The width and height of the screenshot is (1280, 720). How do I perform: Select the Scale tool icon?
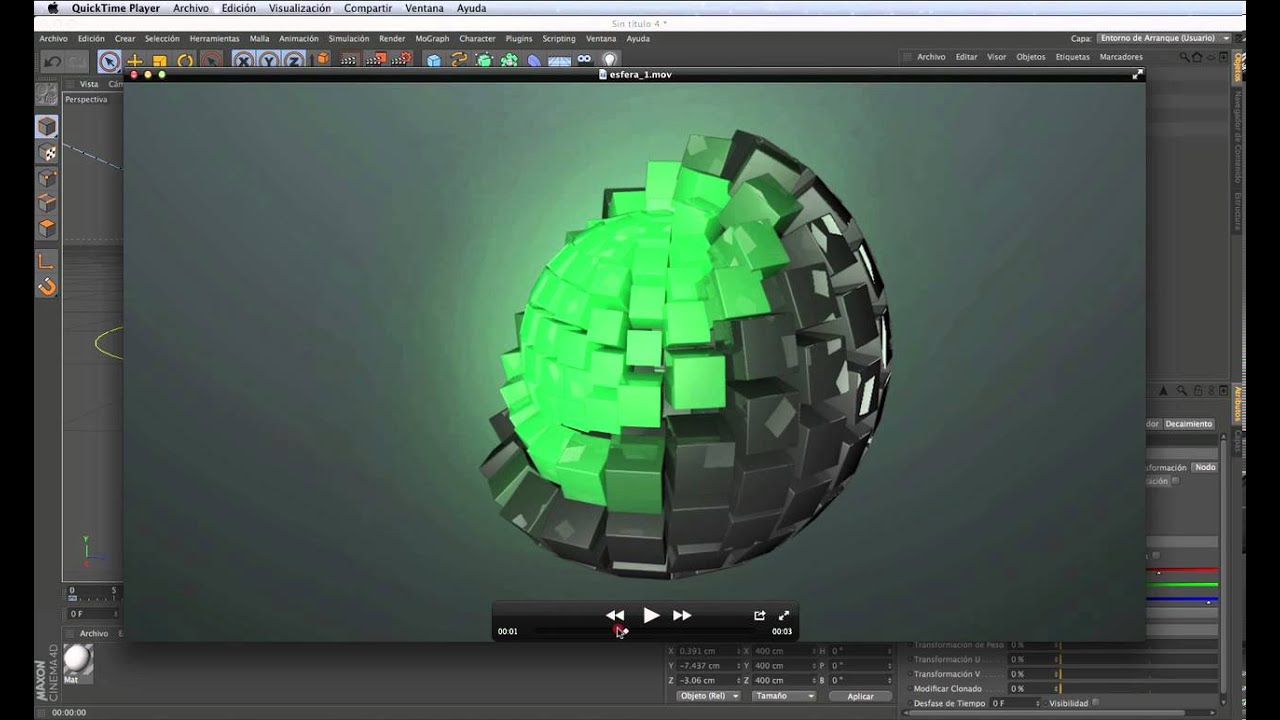pos(160,61)
